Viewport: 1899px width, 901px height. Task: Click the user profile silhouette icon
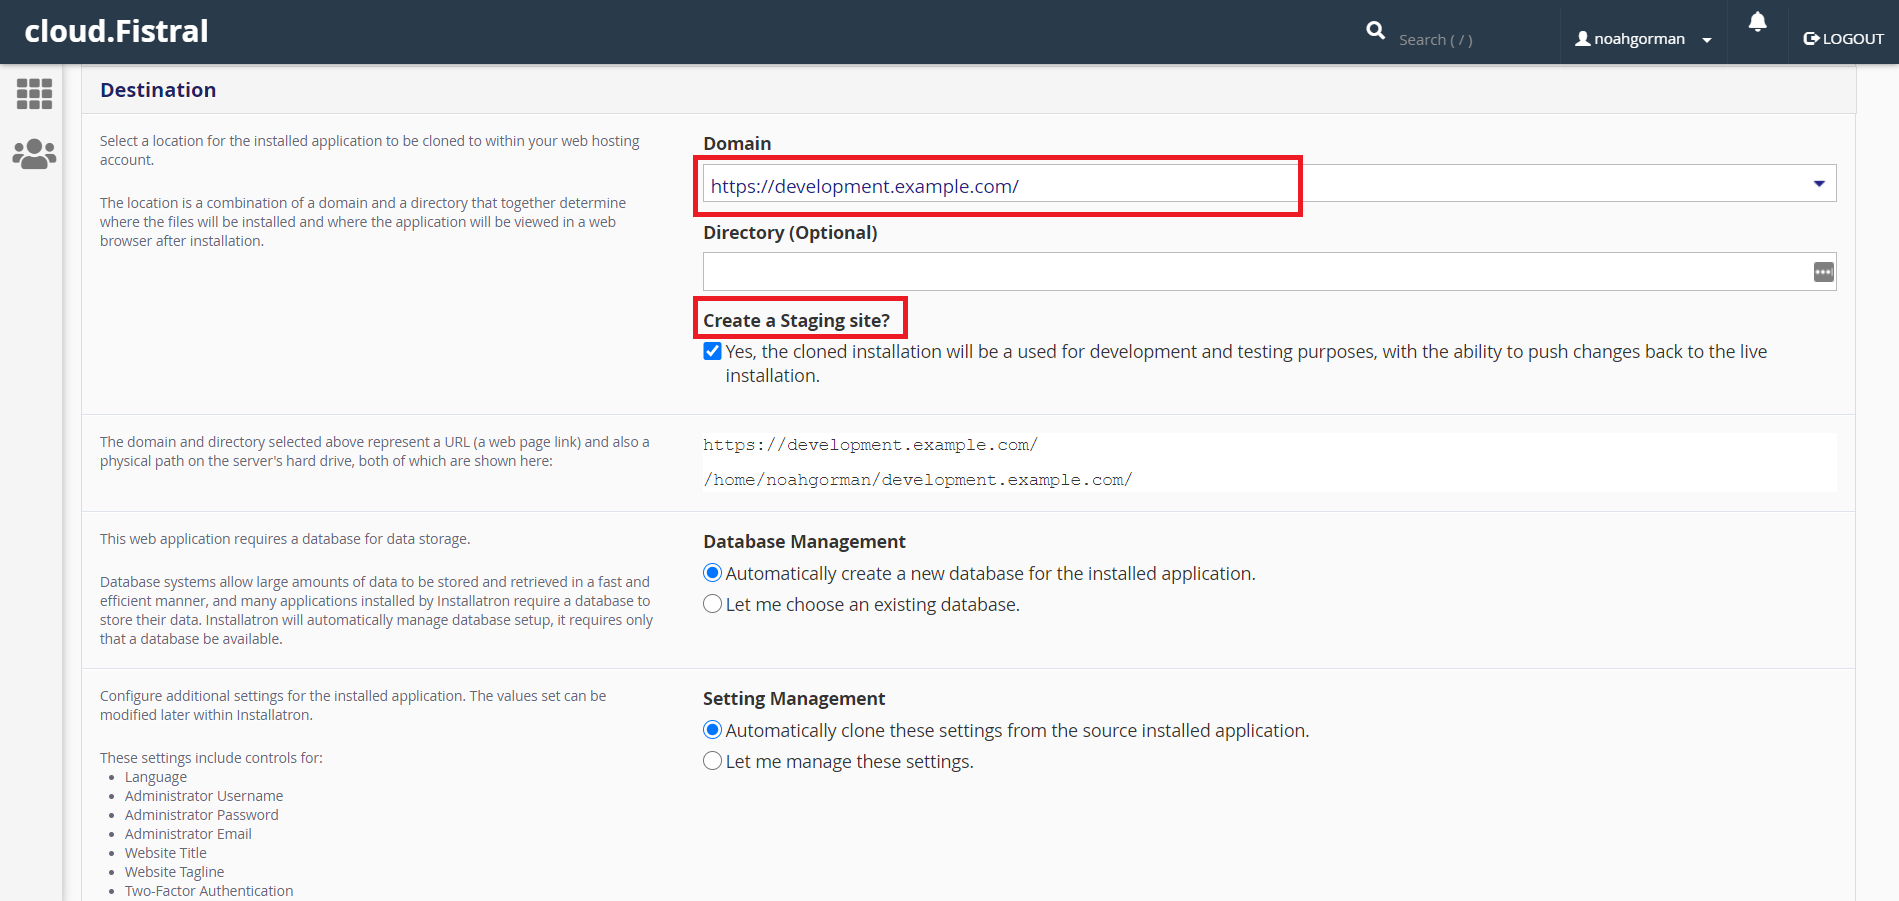click(x=1582, y=39)
